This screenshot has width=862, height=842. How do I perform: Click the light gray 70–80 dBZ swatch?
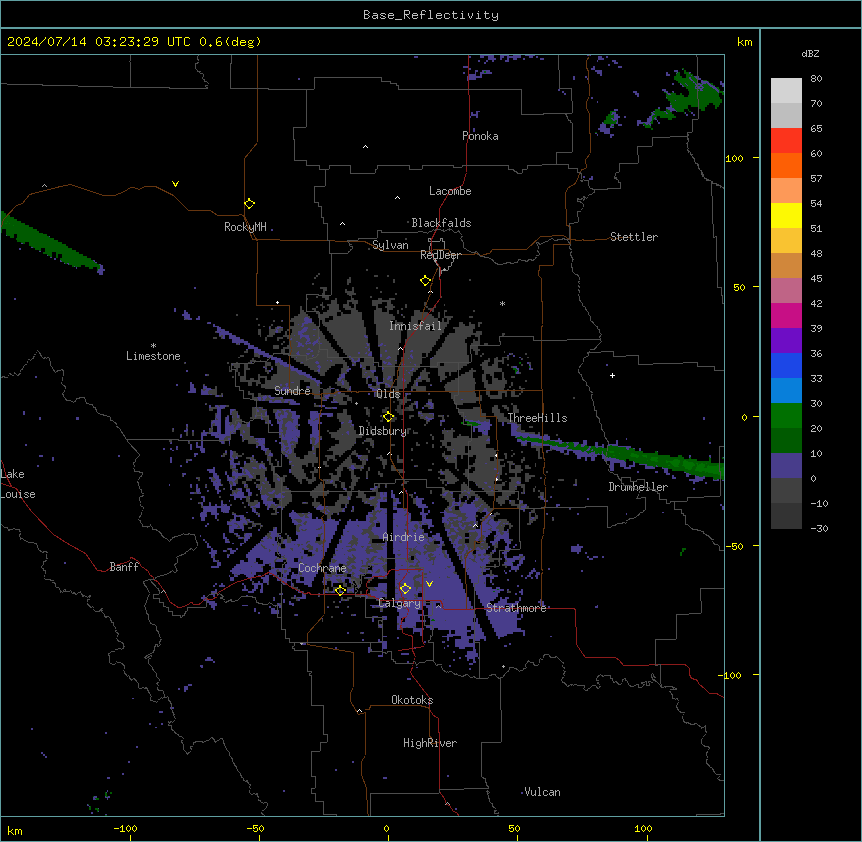(786, 91)
